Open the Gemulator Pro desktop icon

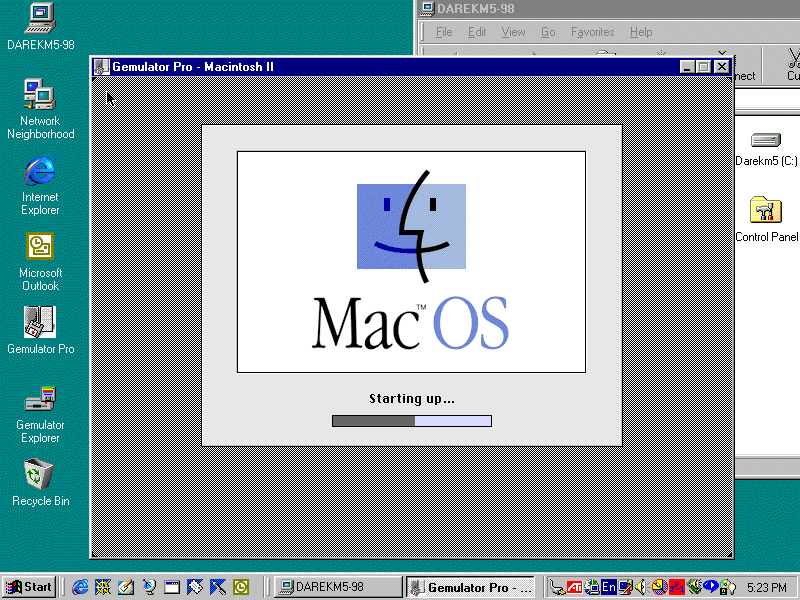click(40, 322)
